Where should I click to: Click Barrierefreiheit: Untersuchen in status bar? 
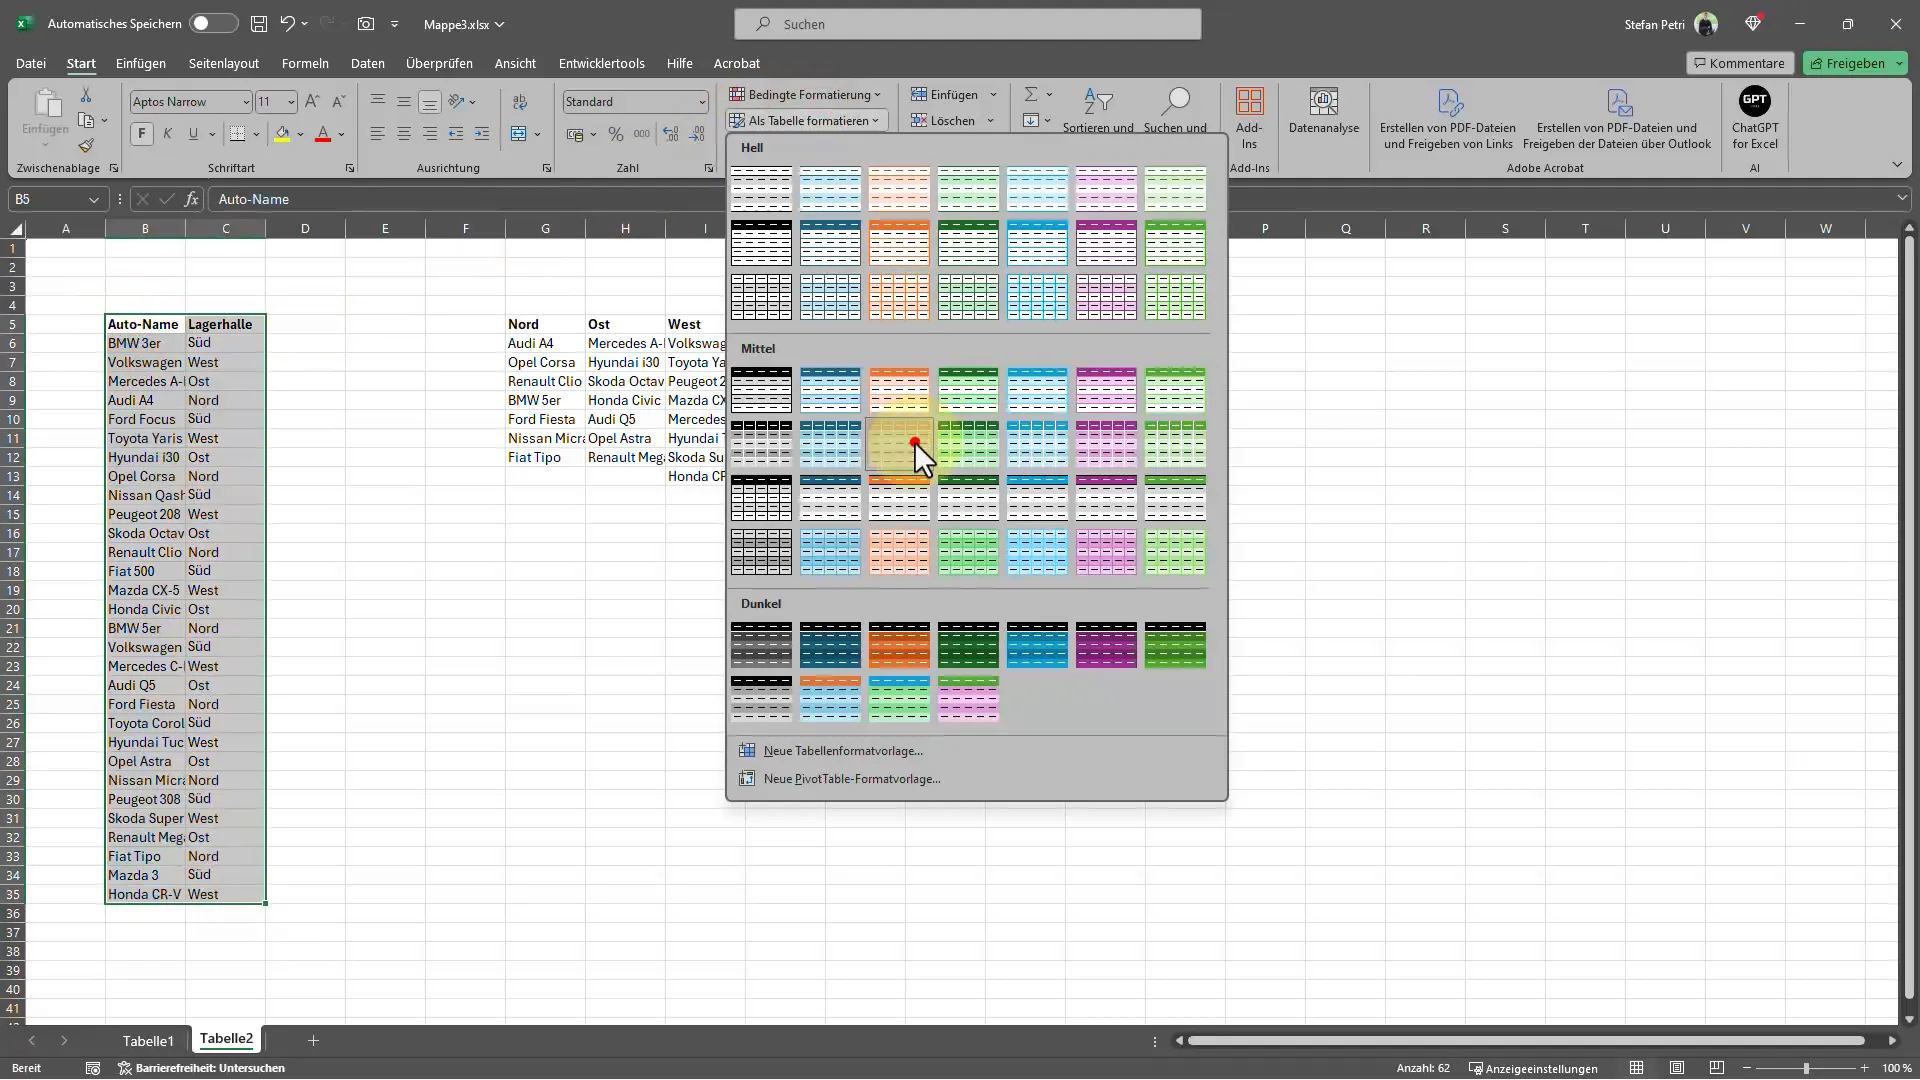click(201, 1068)
